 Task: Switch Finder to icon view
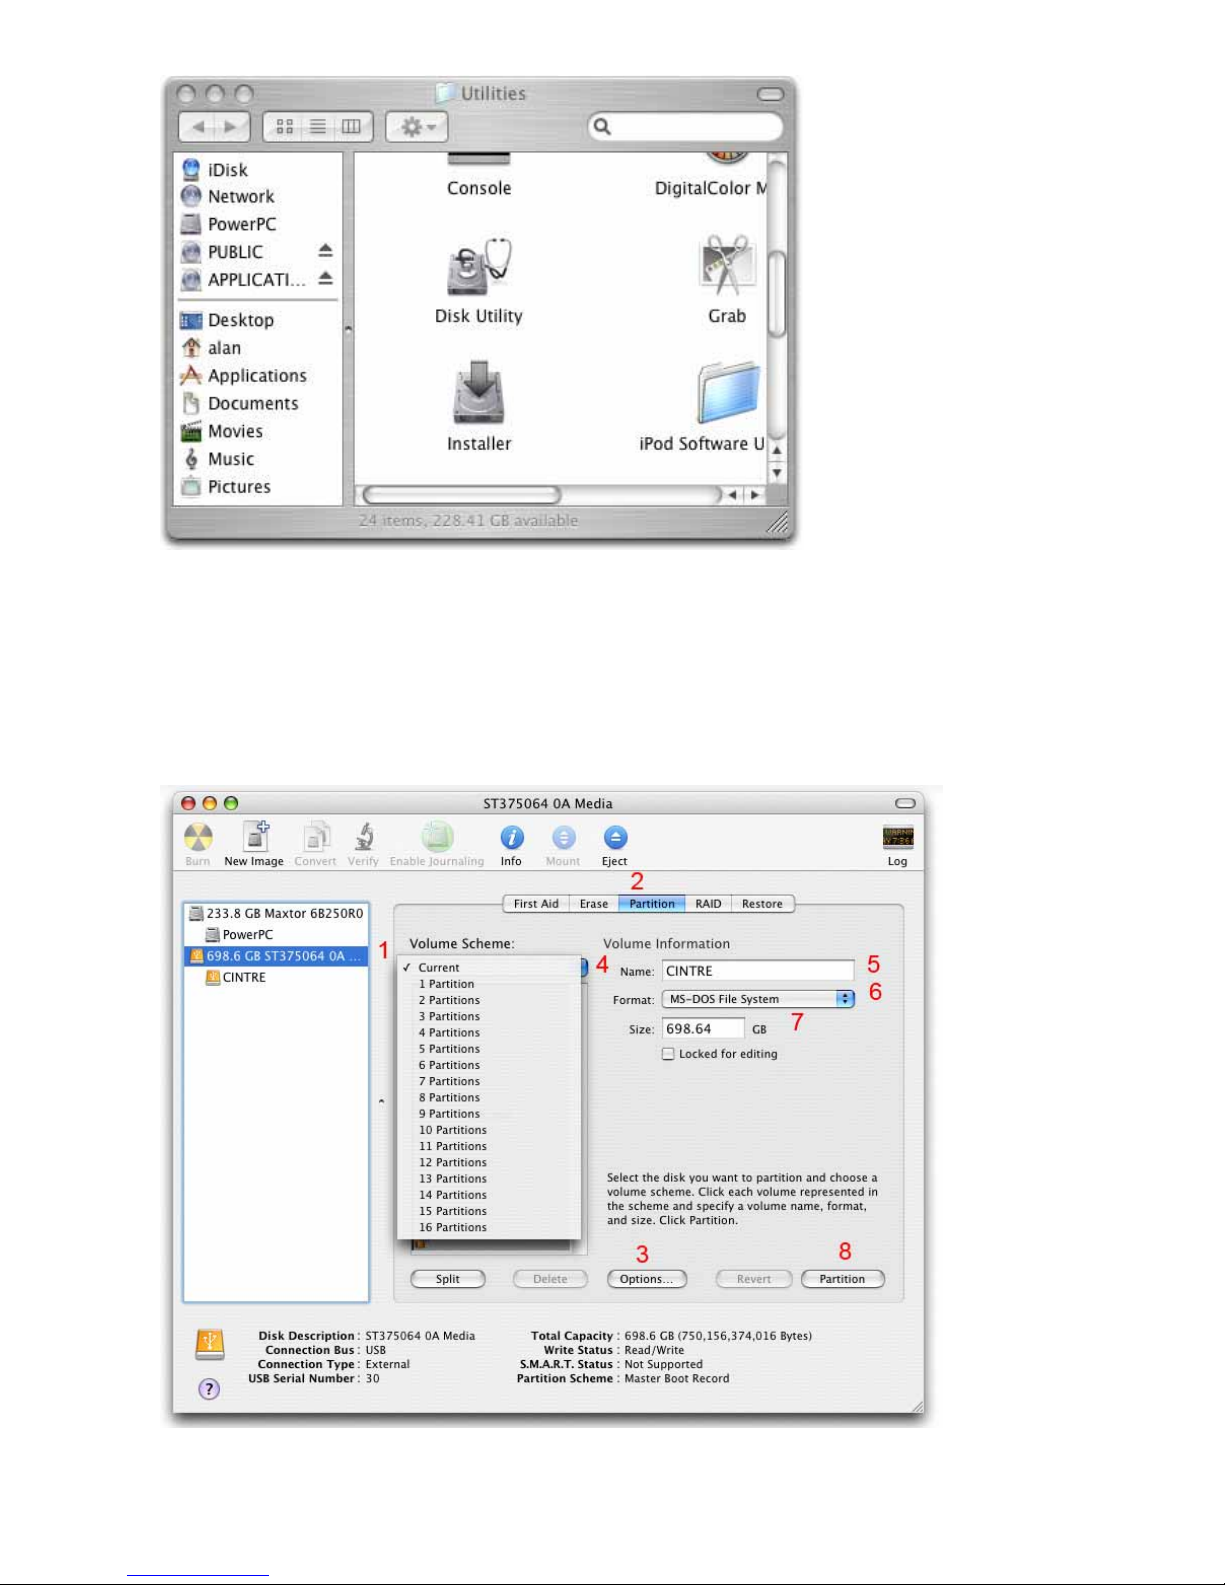click(x=284, y=127)
